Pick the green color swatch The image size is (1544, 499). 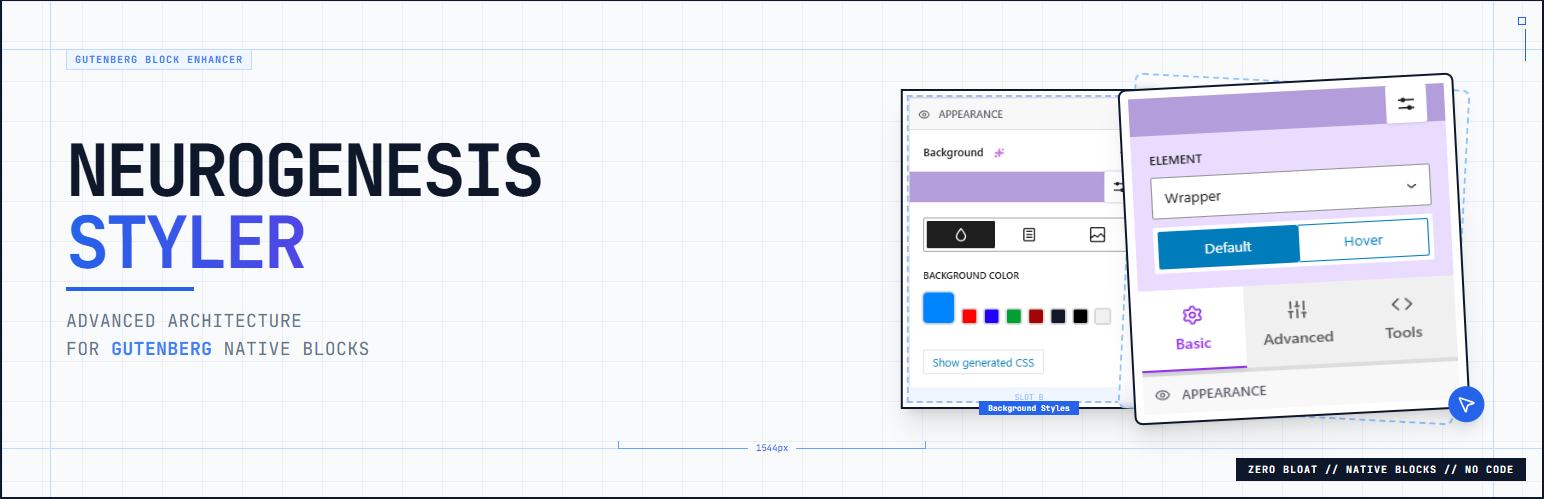pos(1014,316)
